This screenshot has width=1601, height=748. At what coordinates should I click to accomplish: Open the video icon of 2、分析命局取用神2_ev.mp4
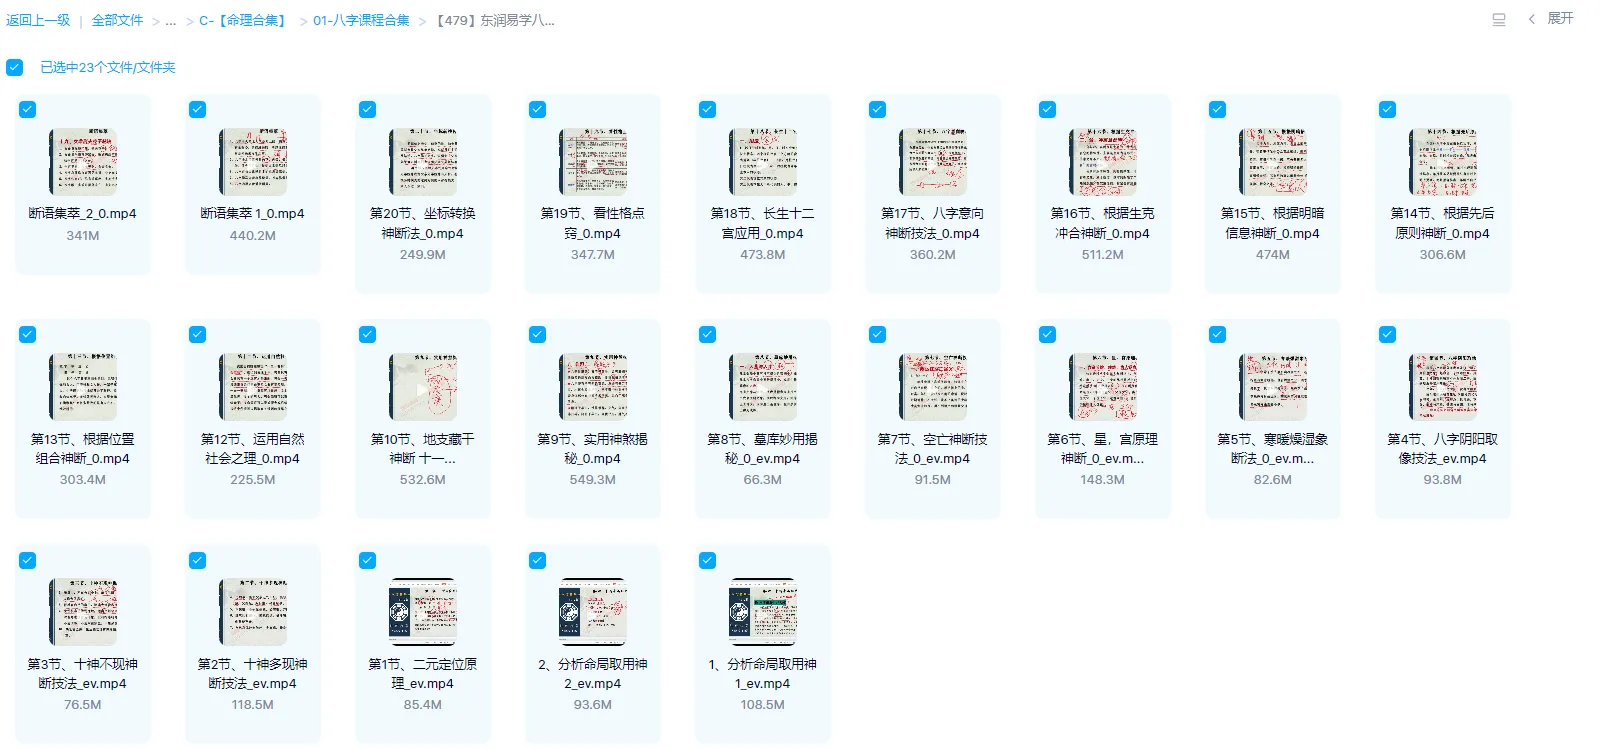tap(593, 611)
